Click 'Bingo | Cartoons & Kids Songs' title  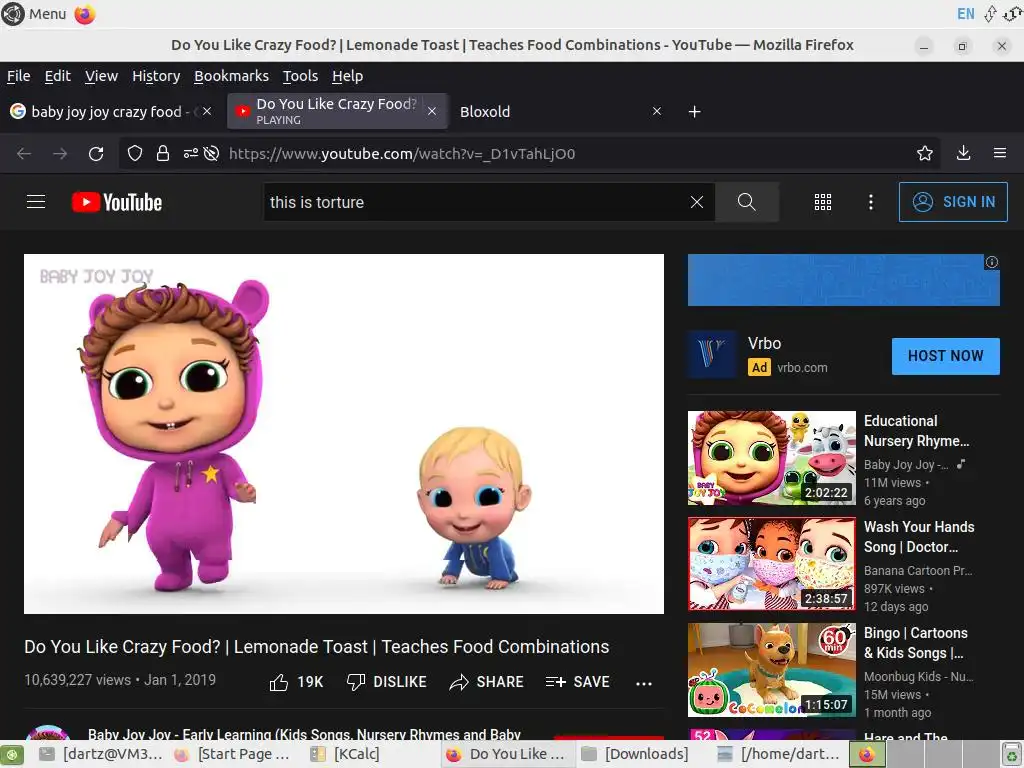tap(916, 643)
